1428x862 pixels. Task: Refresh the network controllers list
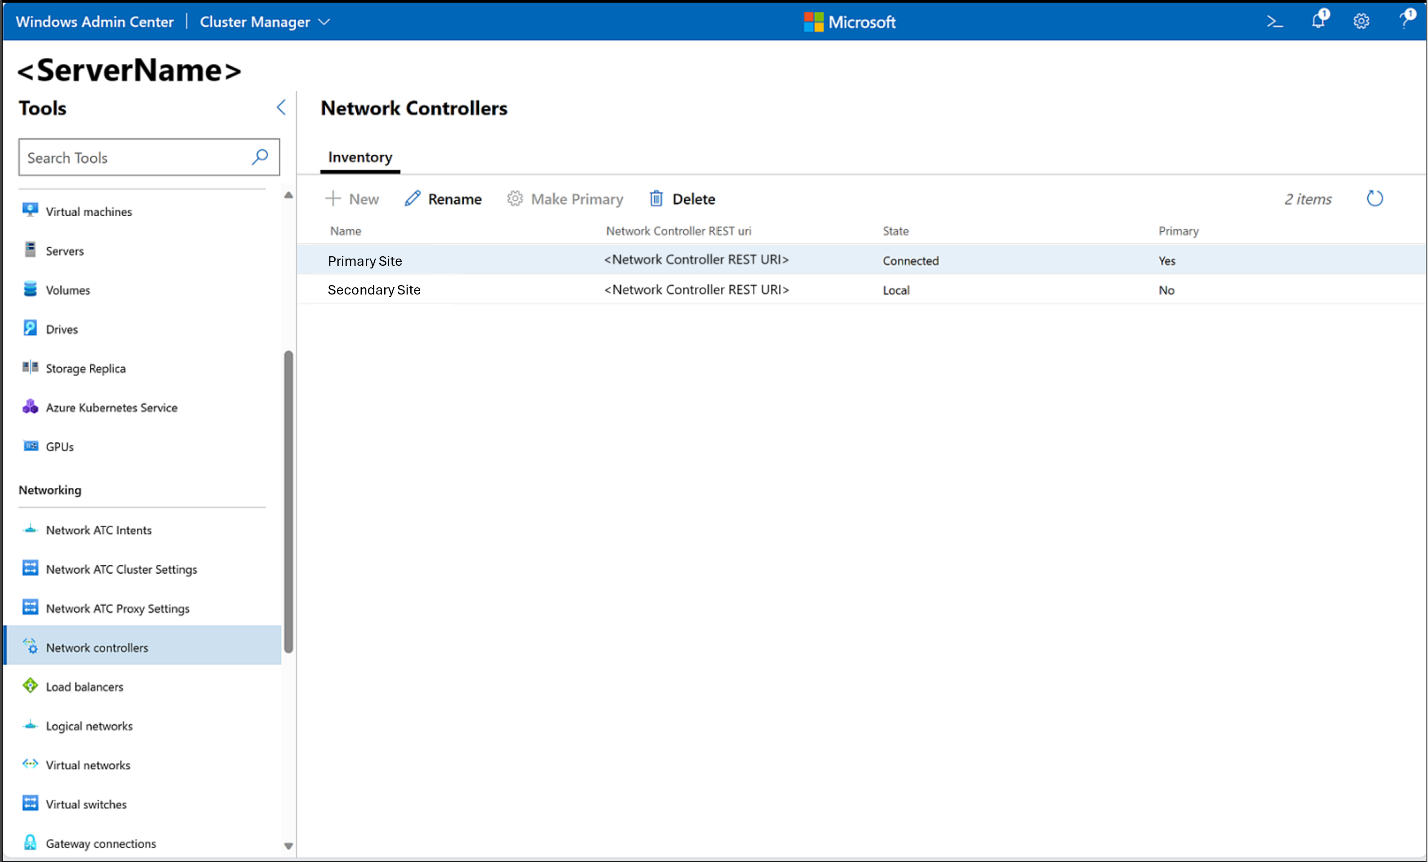coord(1375,199)
